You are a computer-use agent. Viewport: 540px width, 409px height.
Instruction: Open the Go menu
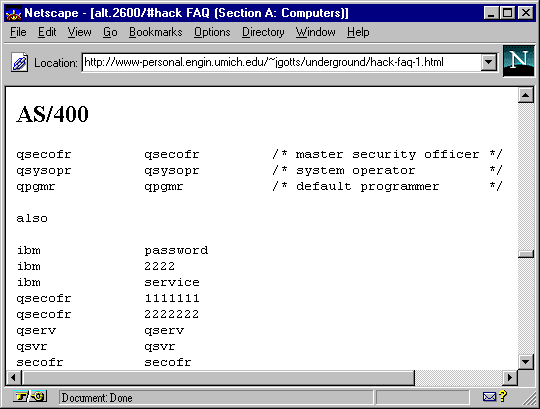point(110,32)
